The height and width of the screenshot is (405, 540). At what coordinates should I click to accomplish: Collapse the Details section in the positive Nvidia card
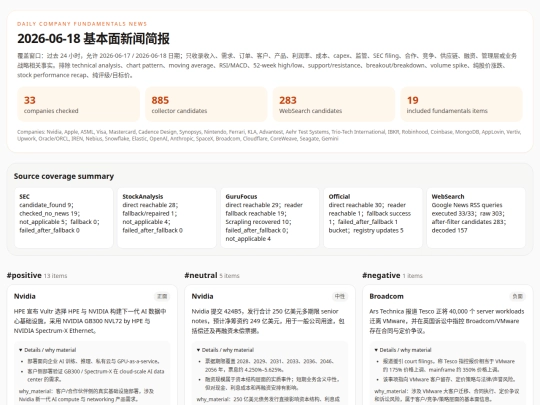click(x=48, y=350)
